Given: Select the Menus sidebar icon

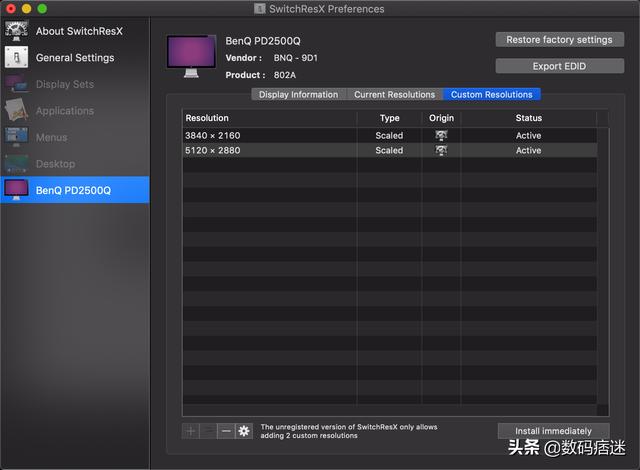Looking at the screenshot, I should coord(16,137).
